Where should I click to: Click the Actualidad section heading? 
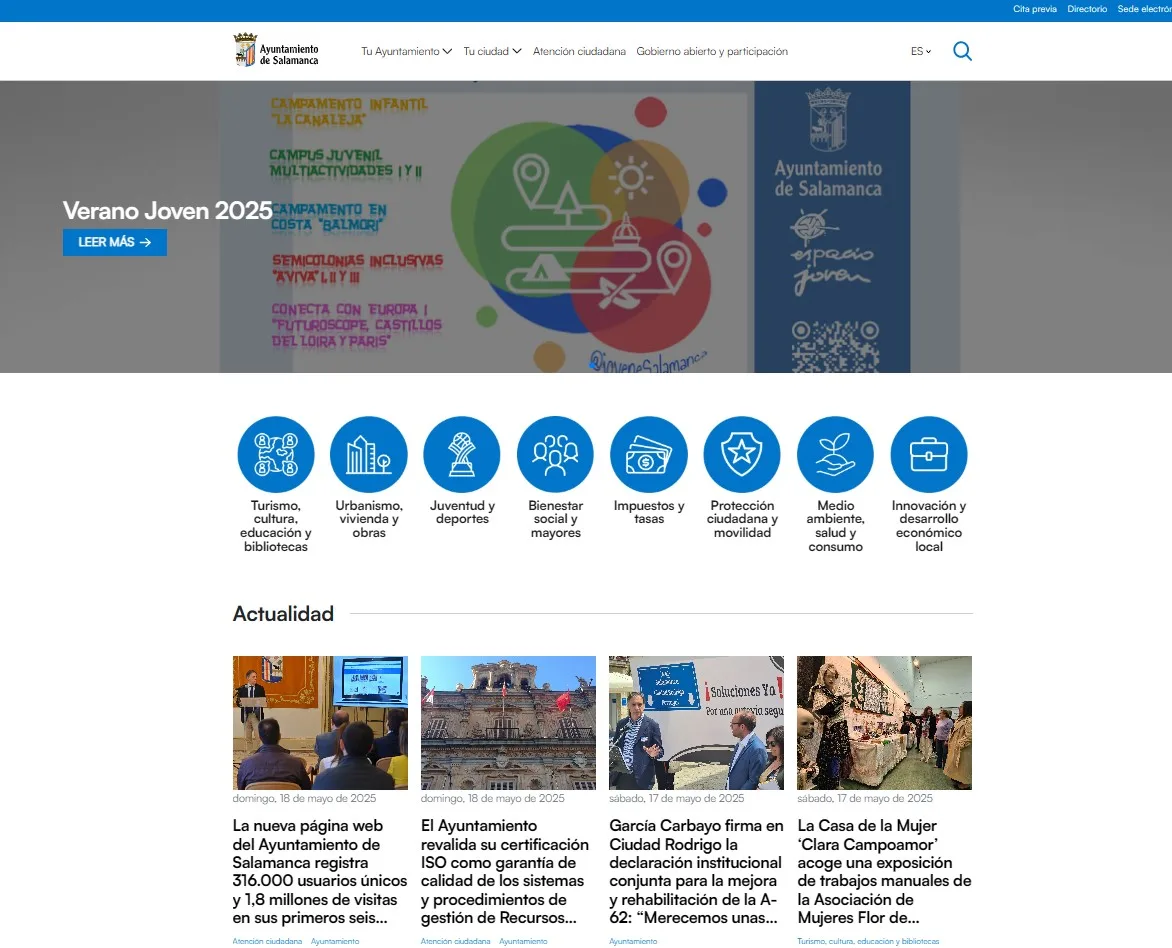point(283,614)
